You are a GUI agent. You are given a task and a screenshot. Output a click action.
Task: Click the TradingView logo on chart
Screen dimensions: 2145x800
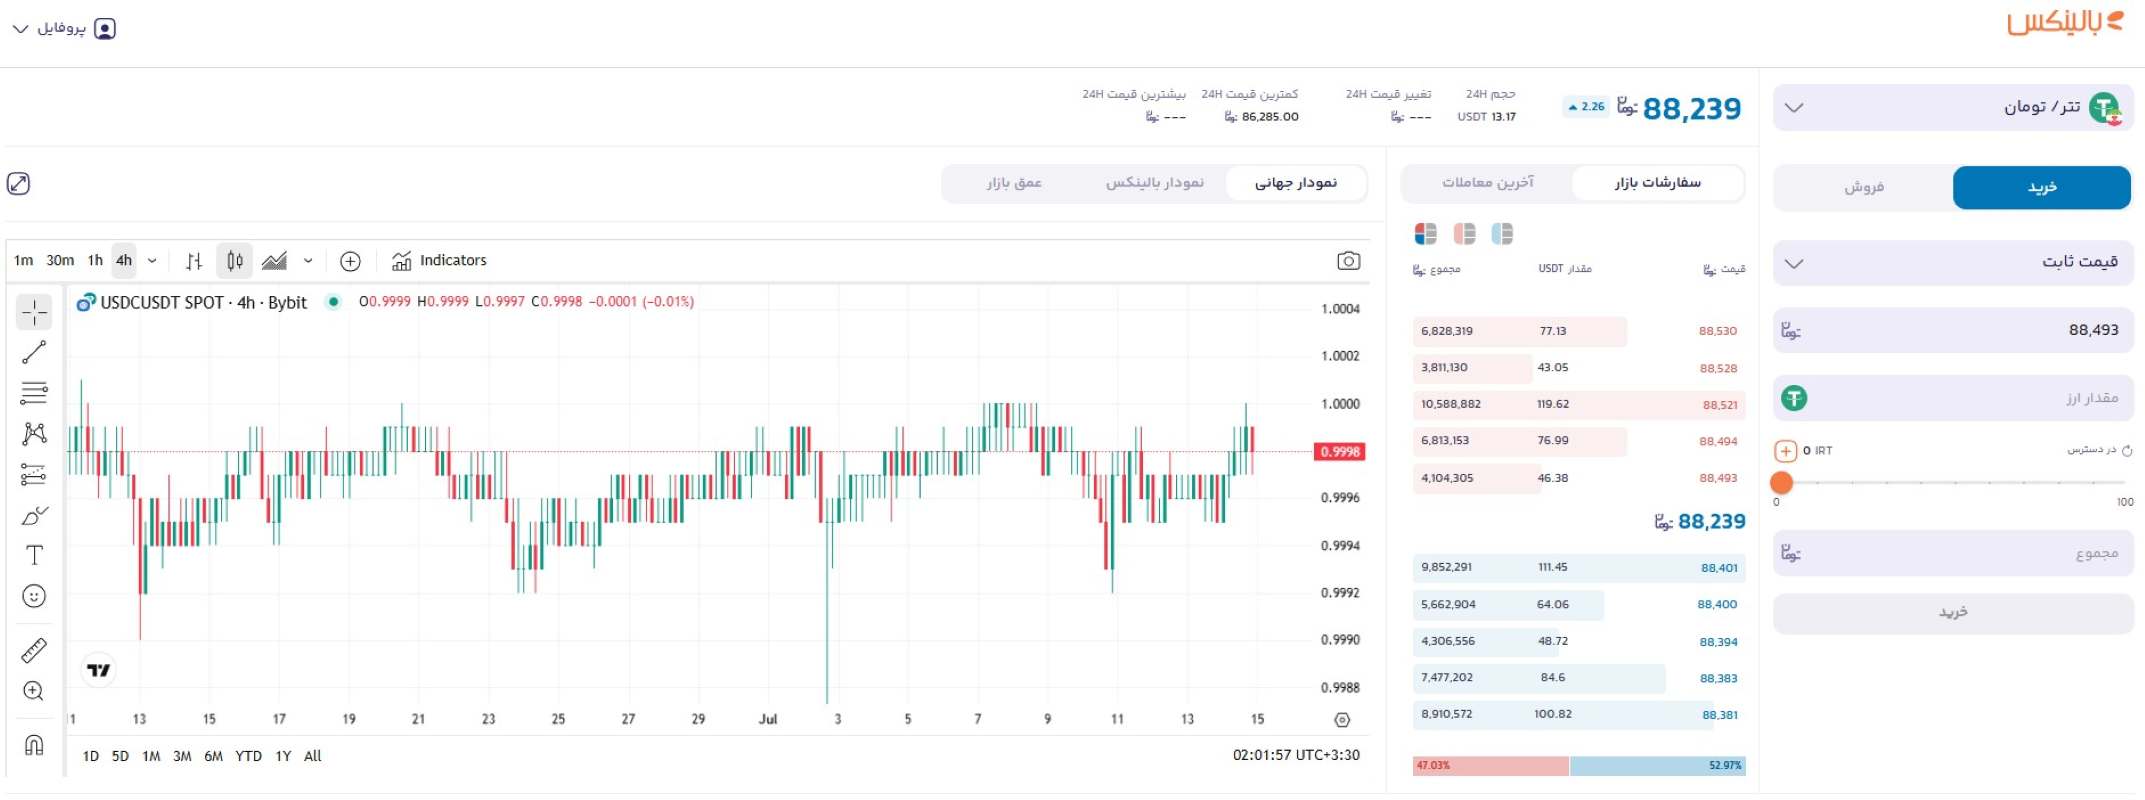[98, 670]
